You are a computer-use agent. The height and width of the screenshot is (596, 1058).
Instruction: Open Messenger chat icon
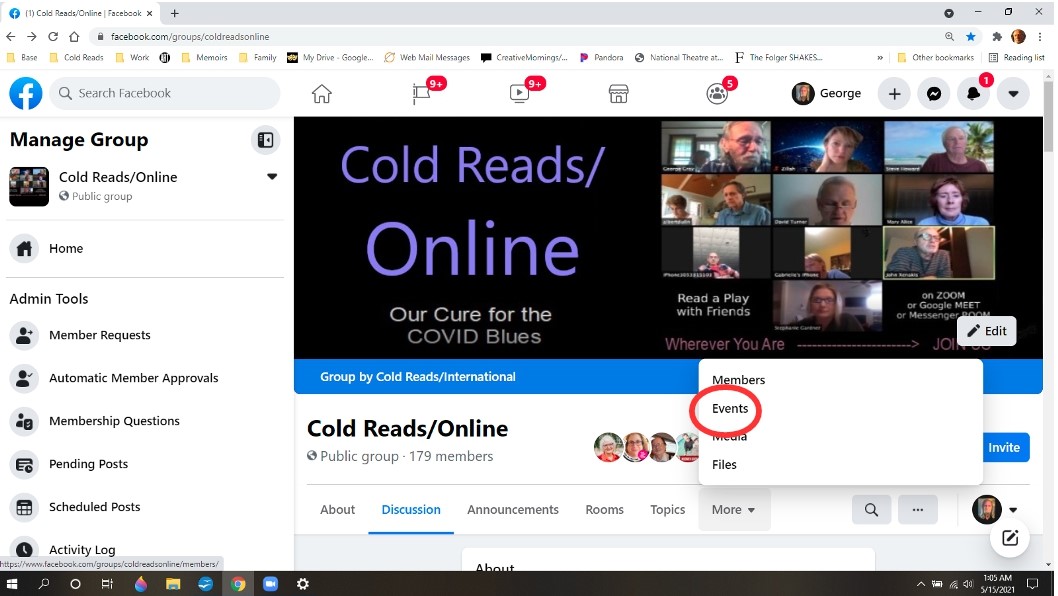pos(933,94)
